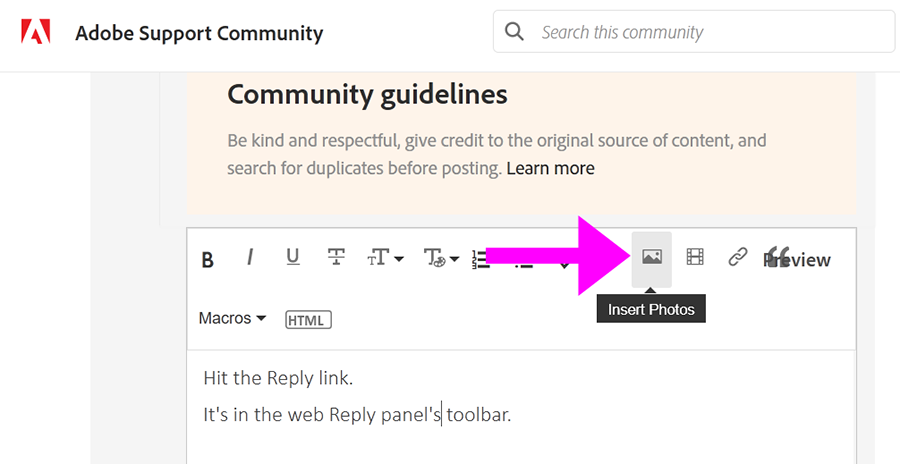Insert a numbered list
The image size is (900, 464).
point(481,259)
